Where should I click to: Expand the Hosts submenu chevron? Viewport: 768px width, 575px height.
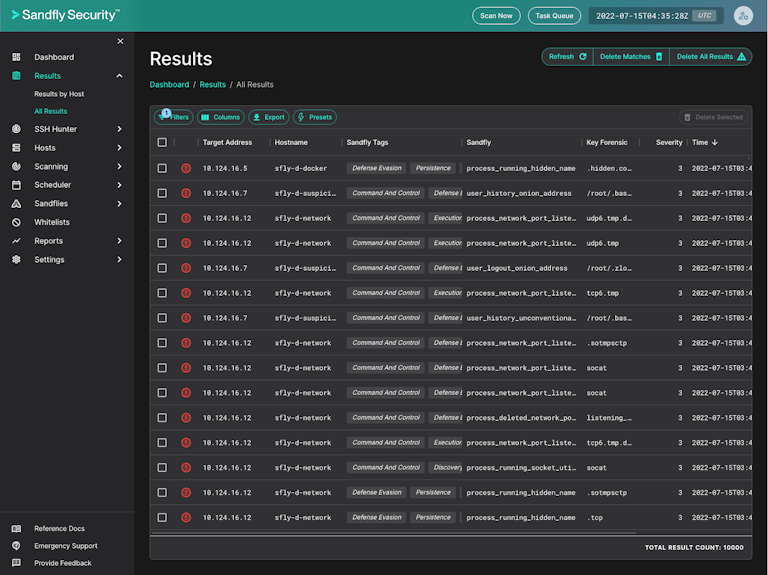120,147
